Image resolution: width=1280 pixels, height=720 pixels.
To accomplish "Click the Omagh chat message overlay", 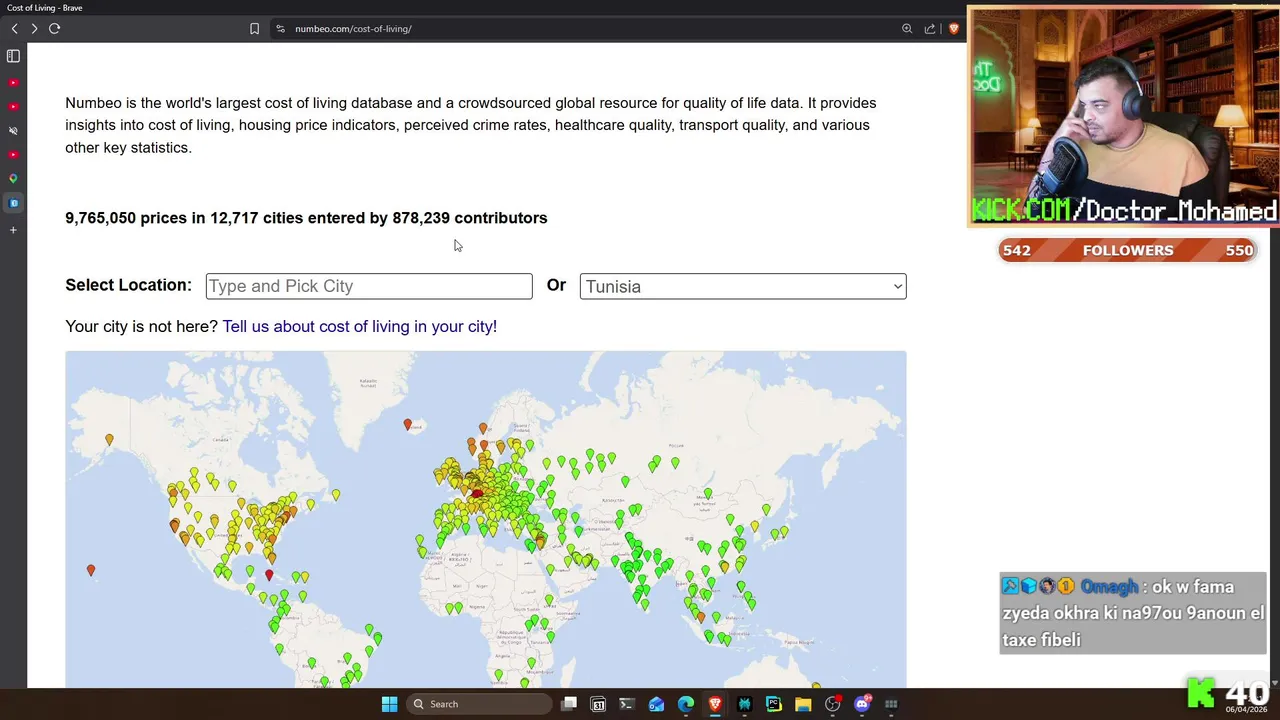I will pos(1133,613).
